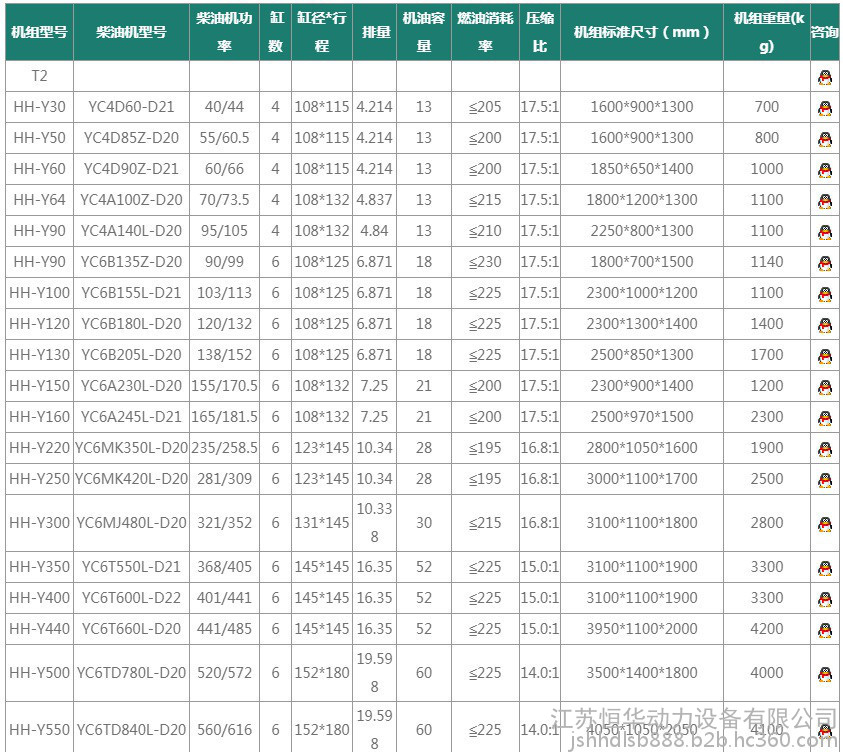The image size is (843, 752).
Task: Select the 柴油机功率 header cell
Action: pos(224,32)
